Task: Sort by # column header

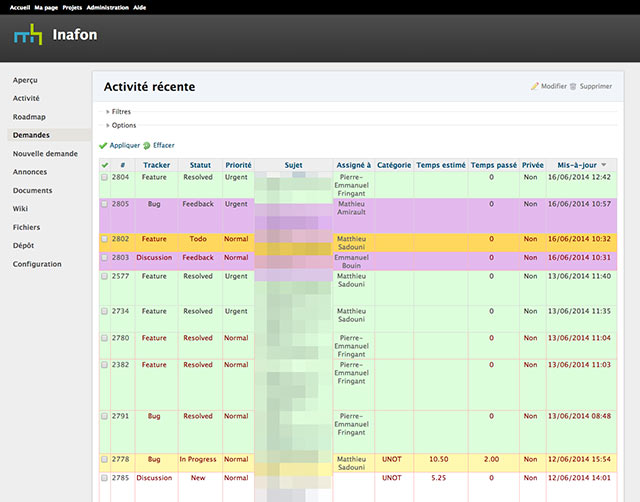Action: 122,165
